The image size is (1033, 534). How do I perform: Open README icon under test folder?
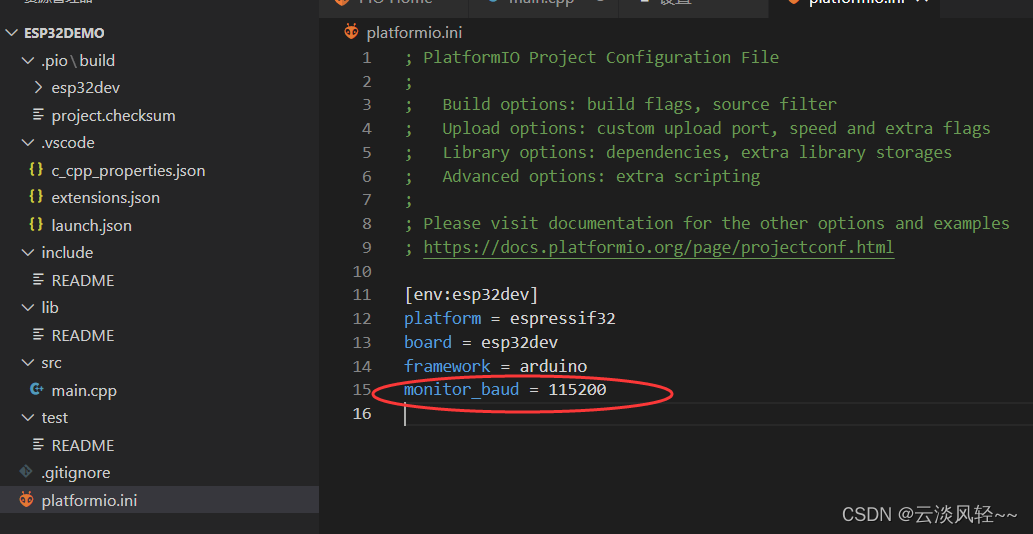[38, 445]
